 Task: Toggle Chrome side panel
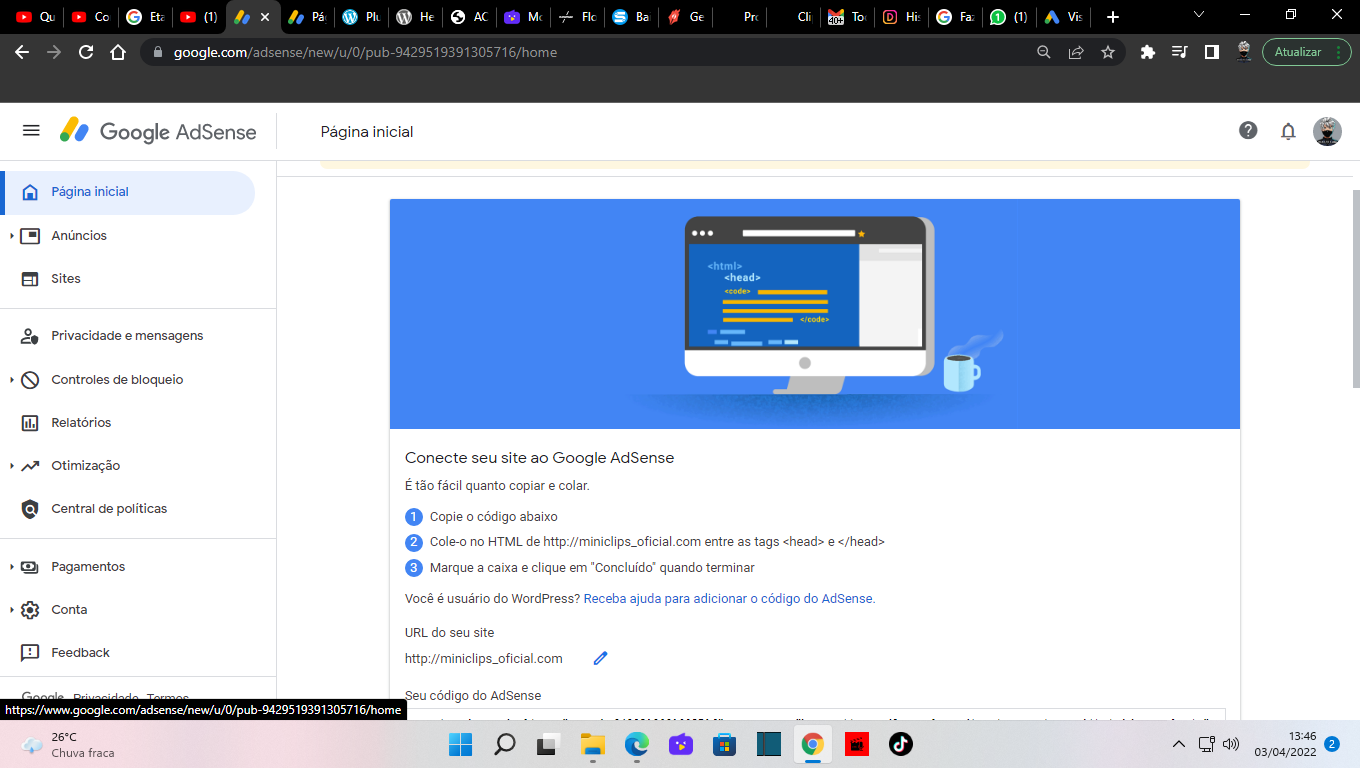coord(1212,52)
